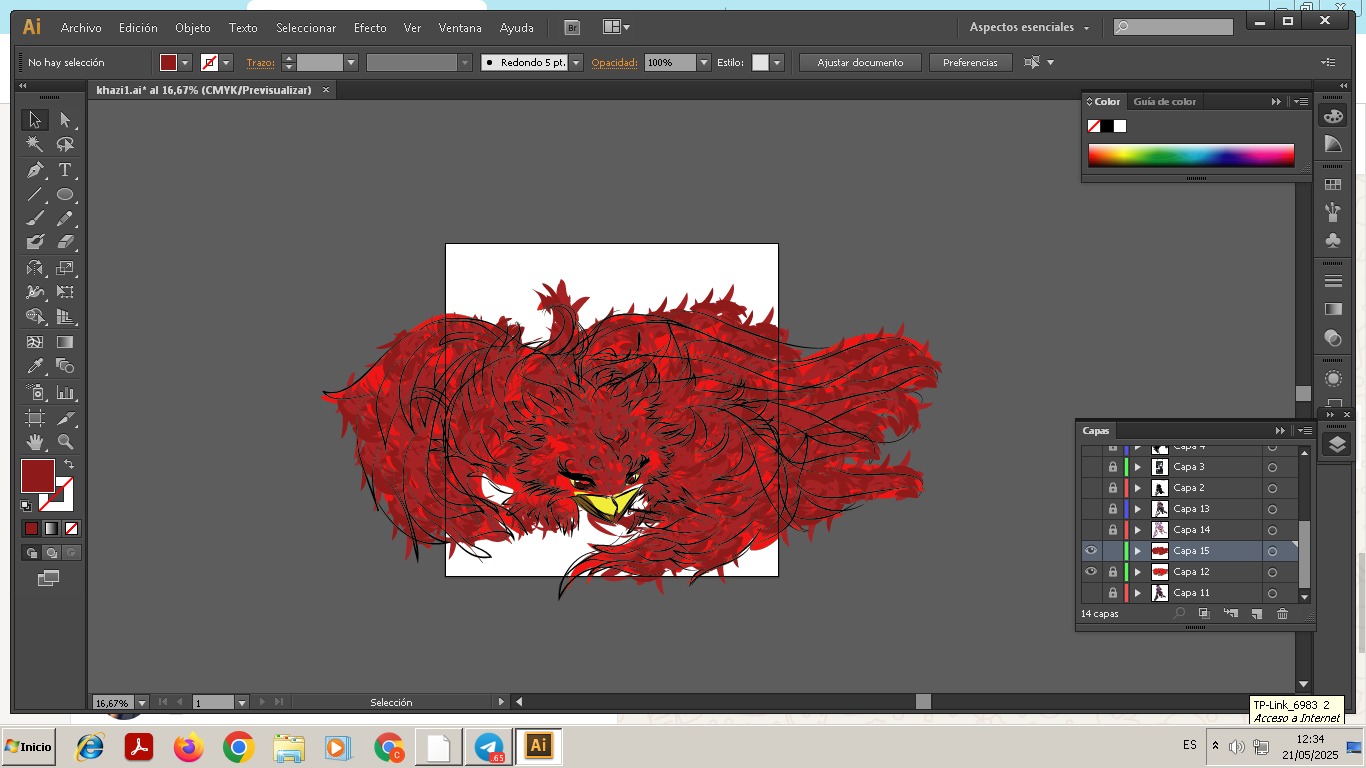This screenshot has height=768, width=1366.
Task: Select the Pen tool
Action: tap(35, 170)
